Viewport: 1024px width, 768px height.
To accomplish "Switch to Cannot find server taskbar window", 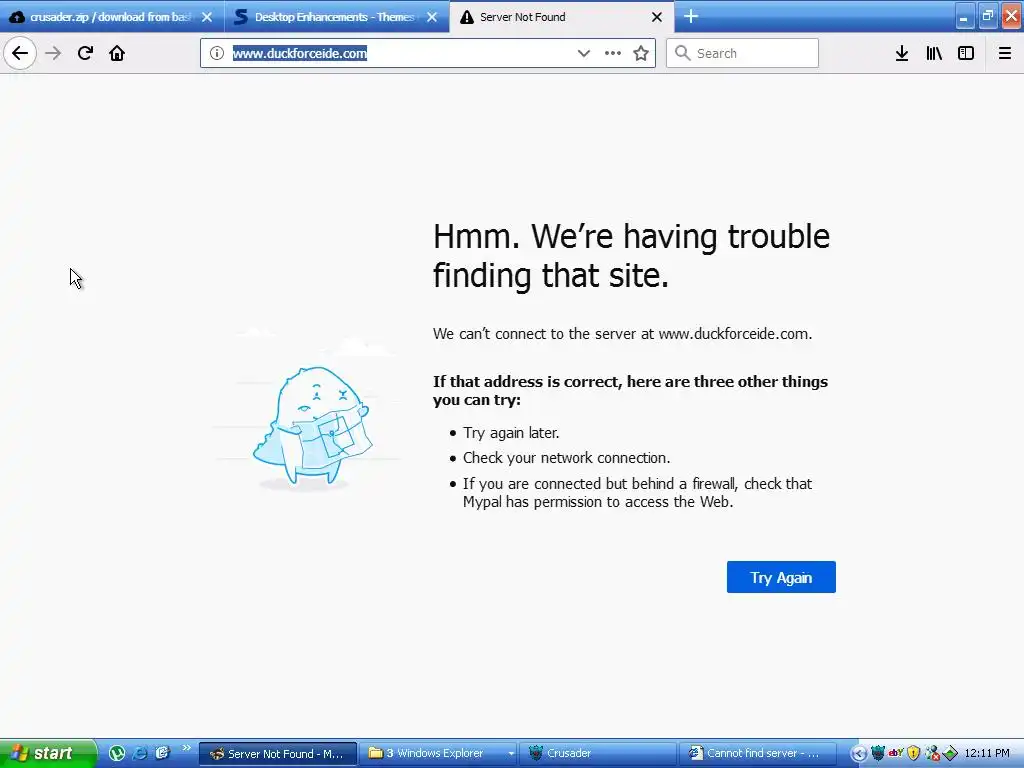I will tap(758, 754).
